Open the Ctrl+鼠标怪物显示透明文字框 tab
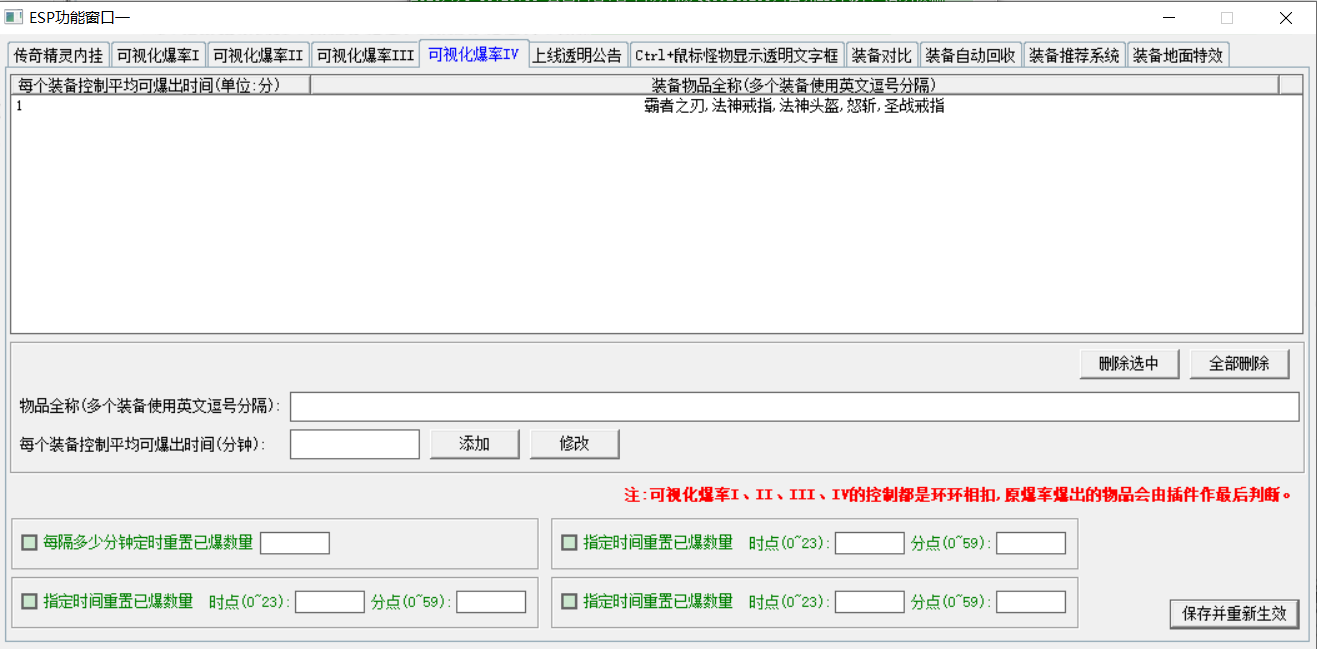 pyautogui.click(x=736, y=55)
